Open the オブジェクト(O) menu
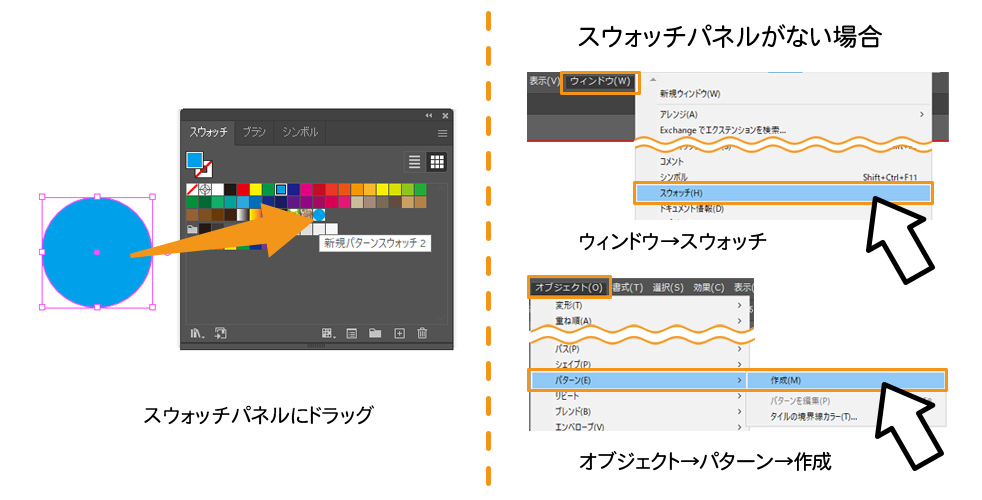This screenshot has width=982, height=500. coord(569,288)
